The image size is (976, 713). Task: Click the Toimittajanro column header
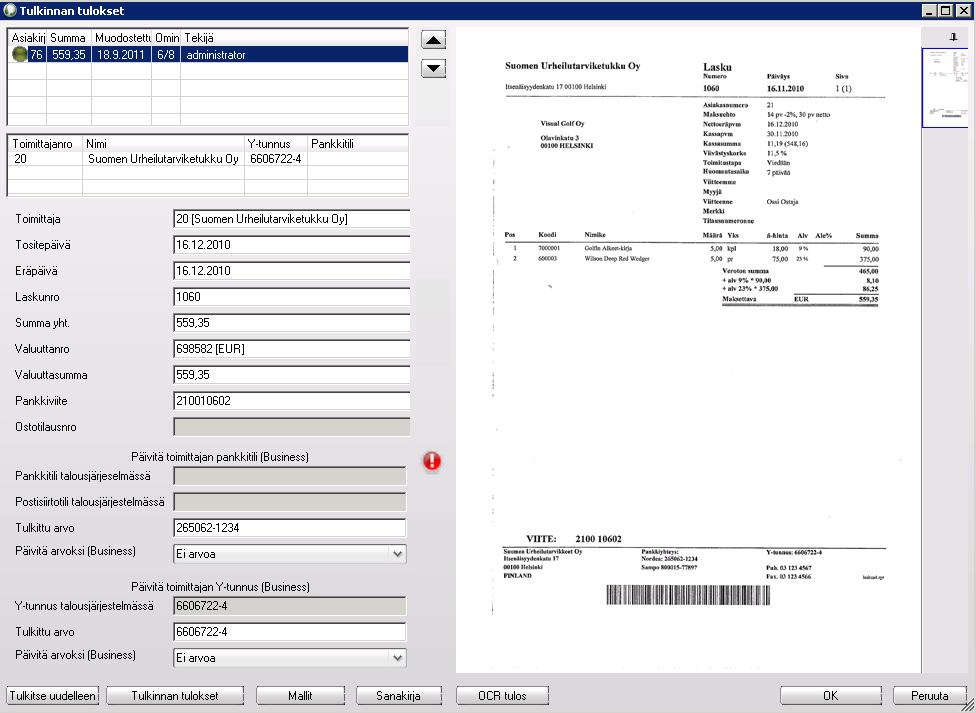(x=45, y=144)
